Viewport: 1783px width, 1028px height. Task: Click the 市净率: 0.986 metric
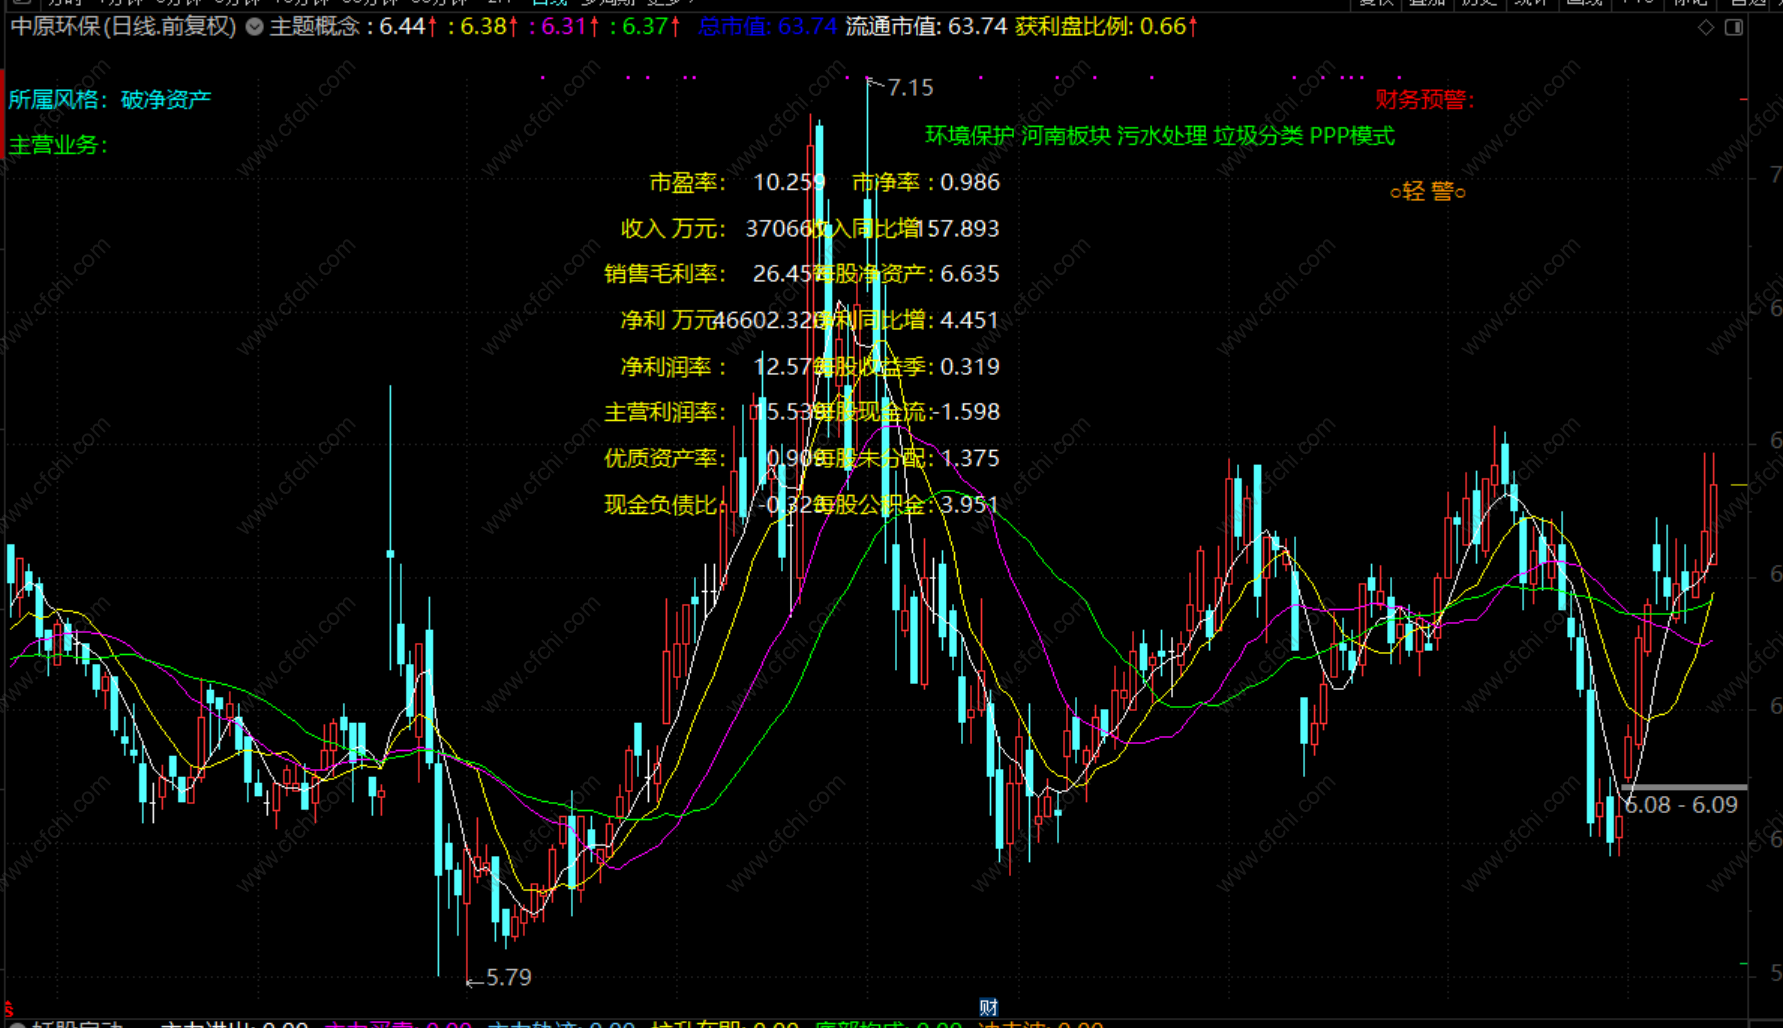coord(926,182)
